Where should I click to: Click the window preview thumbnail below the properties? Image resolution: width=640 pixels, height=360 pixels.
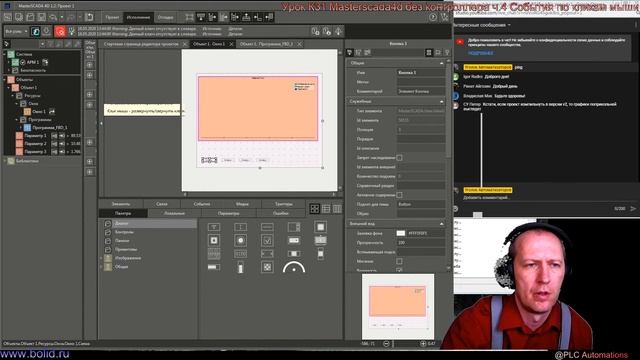[398, 307]
